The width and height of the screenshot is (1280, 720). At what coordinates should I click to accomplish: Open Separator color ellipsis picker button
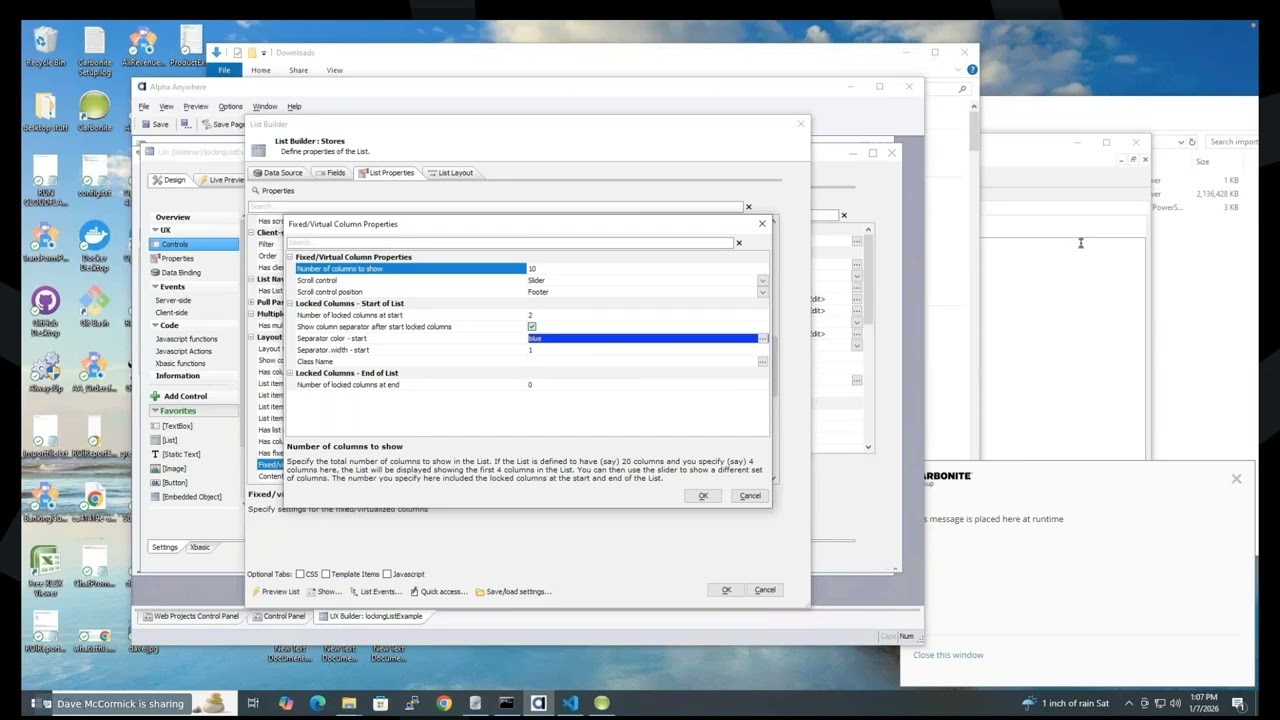763,339
